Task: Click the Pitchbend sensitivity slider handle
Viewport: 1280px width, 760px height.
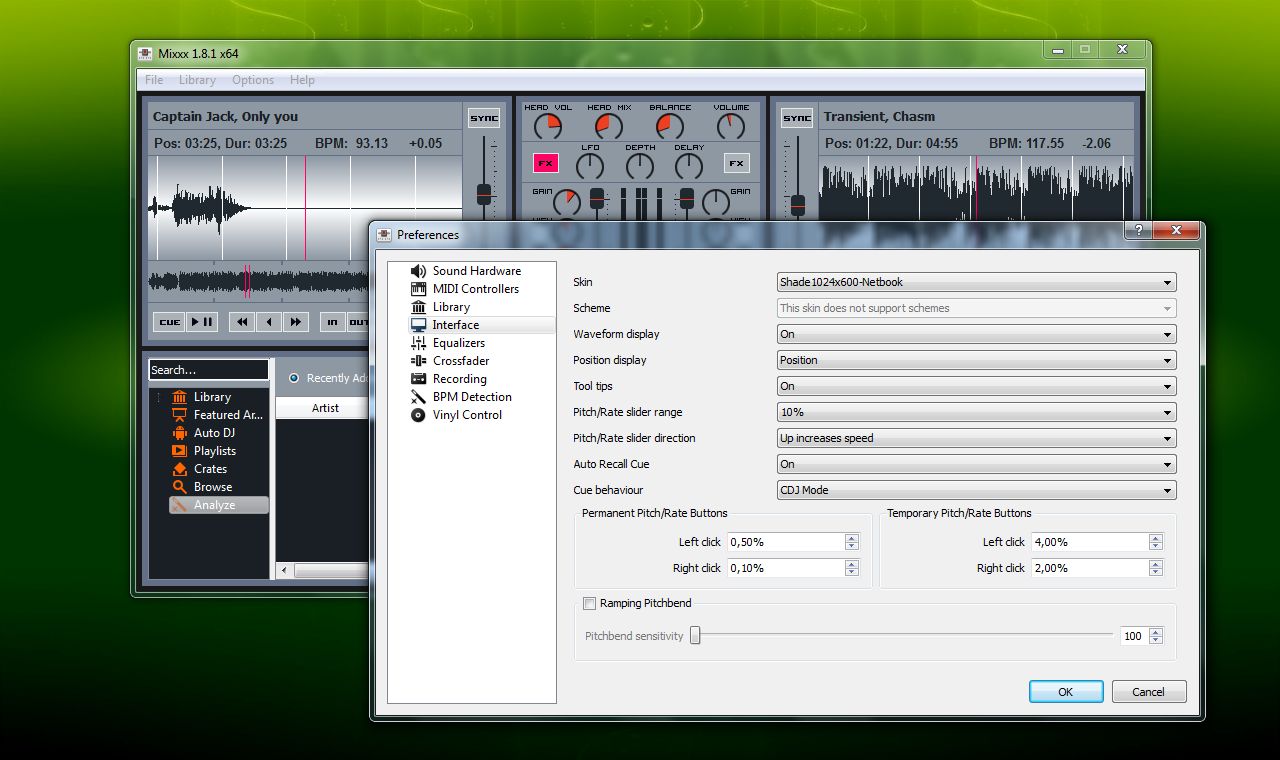Action: [x=695, y=635]
